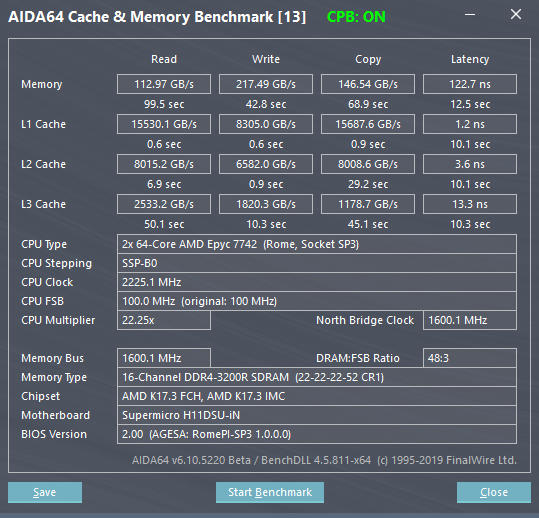Click the L3 Cache Latency 13.3 ns box
Viewport: 539px width, 518px height.
[470, 204]
